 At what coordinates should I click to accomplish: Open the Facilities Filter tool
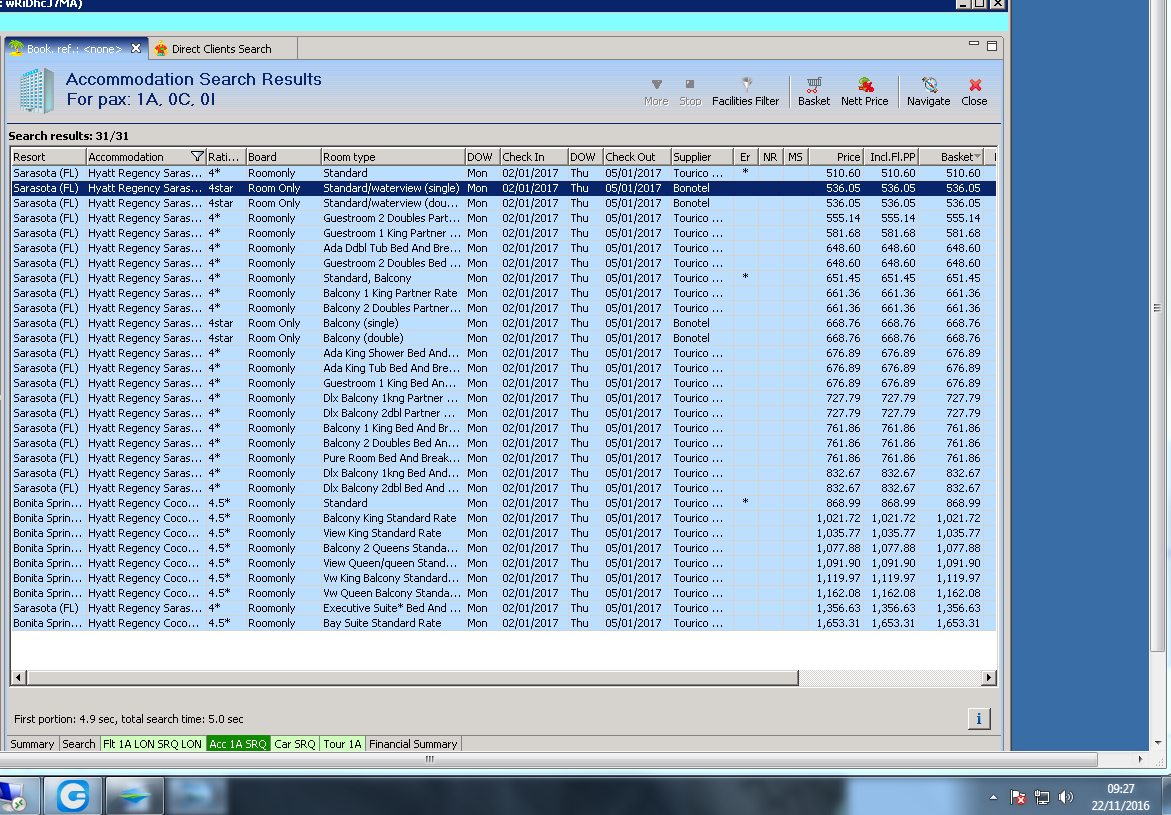[745, 92]
